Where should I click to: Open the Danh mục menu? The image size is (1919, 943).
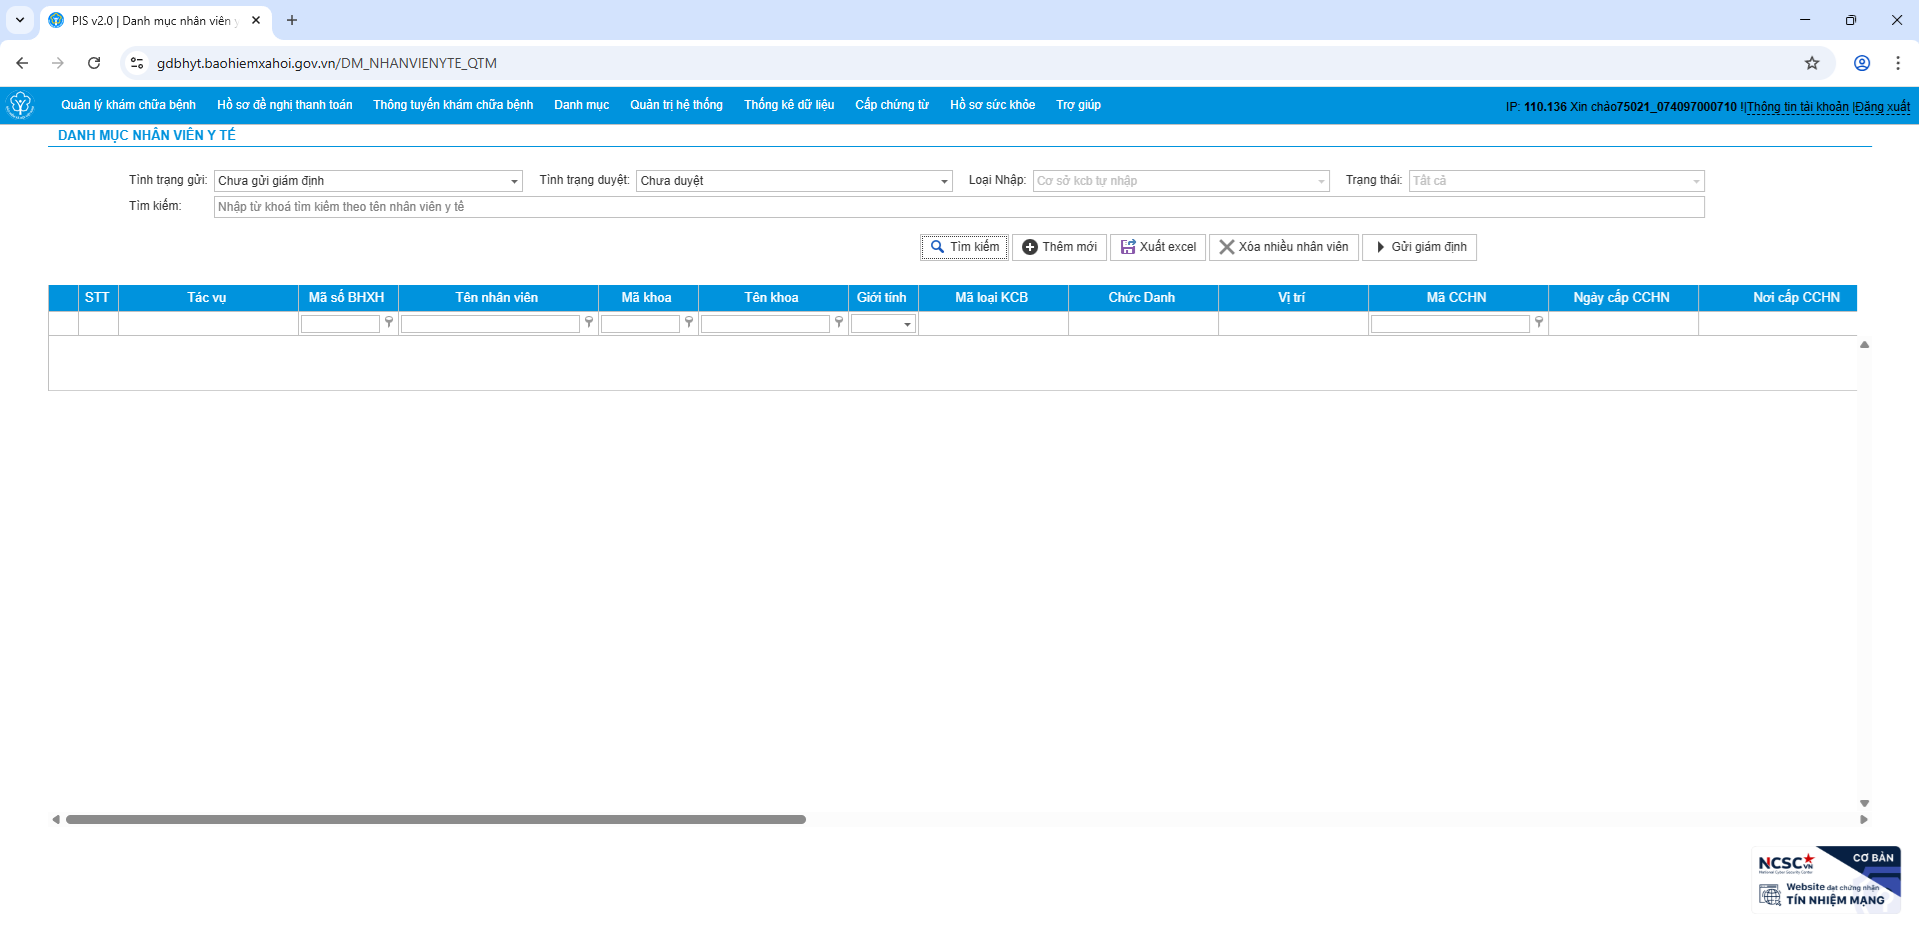[x=582, y=105]
